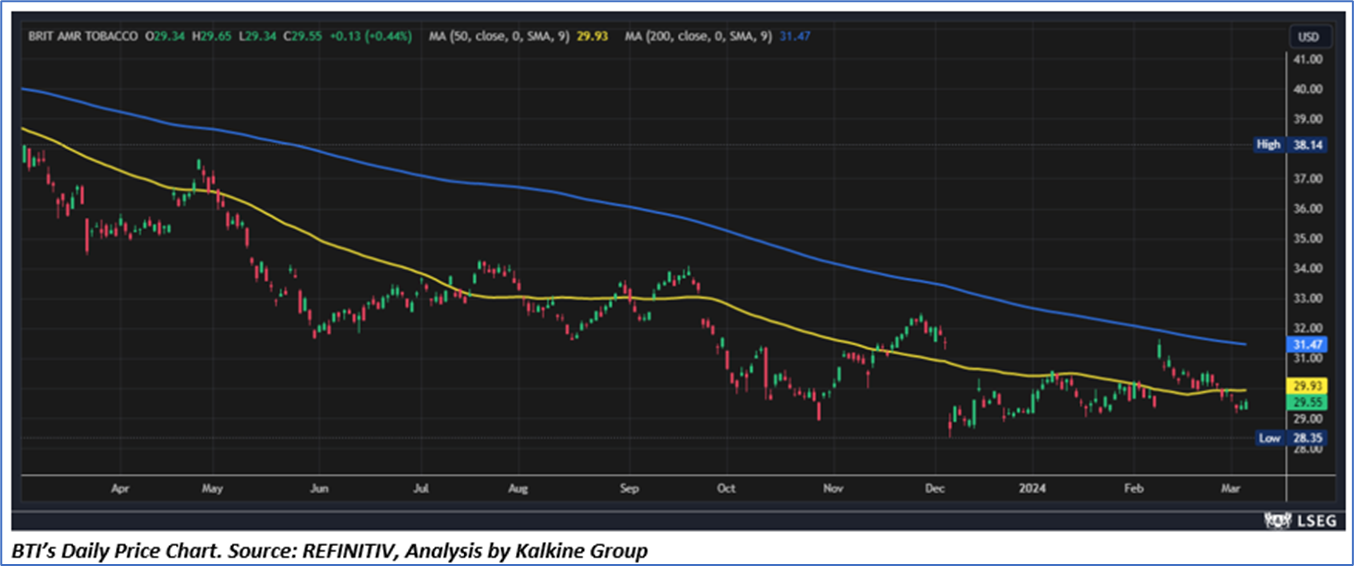The image size is (1354, 566).
Task: Click the Apr label on time axis
Action: tap(121, 489)
